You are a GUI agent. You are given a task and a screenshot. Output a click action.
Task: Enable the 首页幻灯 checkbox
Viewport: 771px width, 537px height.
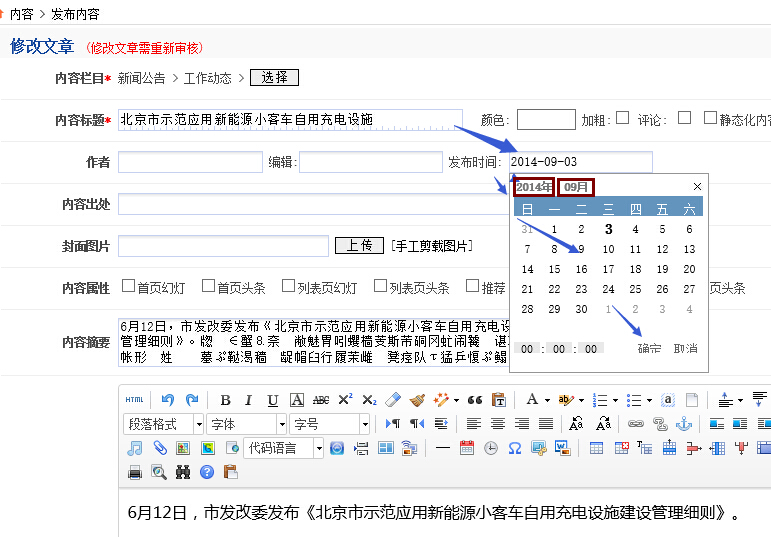point(128,287)
